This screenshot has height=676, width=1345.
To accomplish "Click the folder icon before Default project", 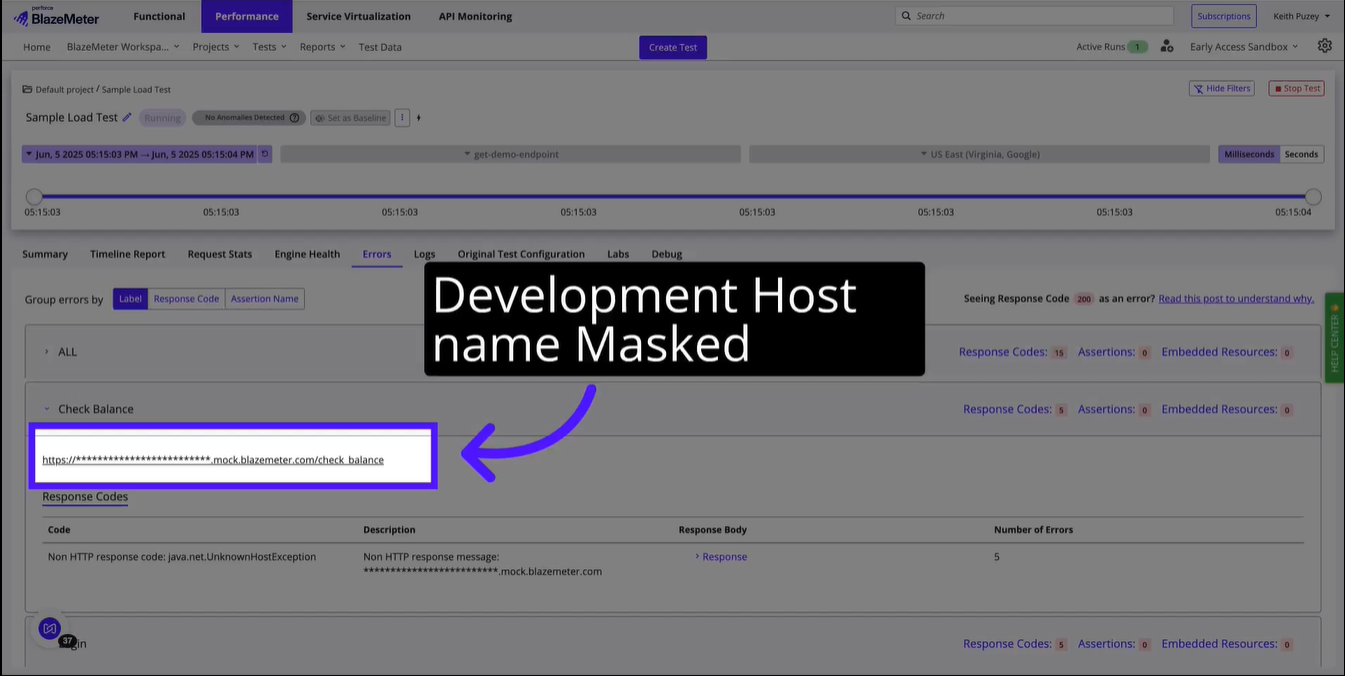I will [28, 89].
